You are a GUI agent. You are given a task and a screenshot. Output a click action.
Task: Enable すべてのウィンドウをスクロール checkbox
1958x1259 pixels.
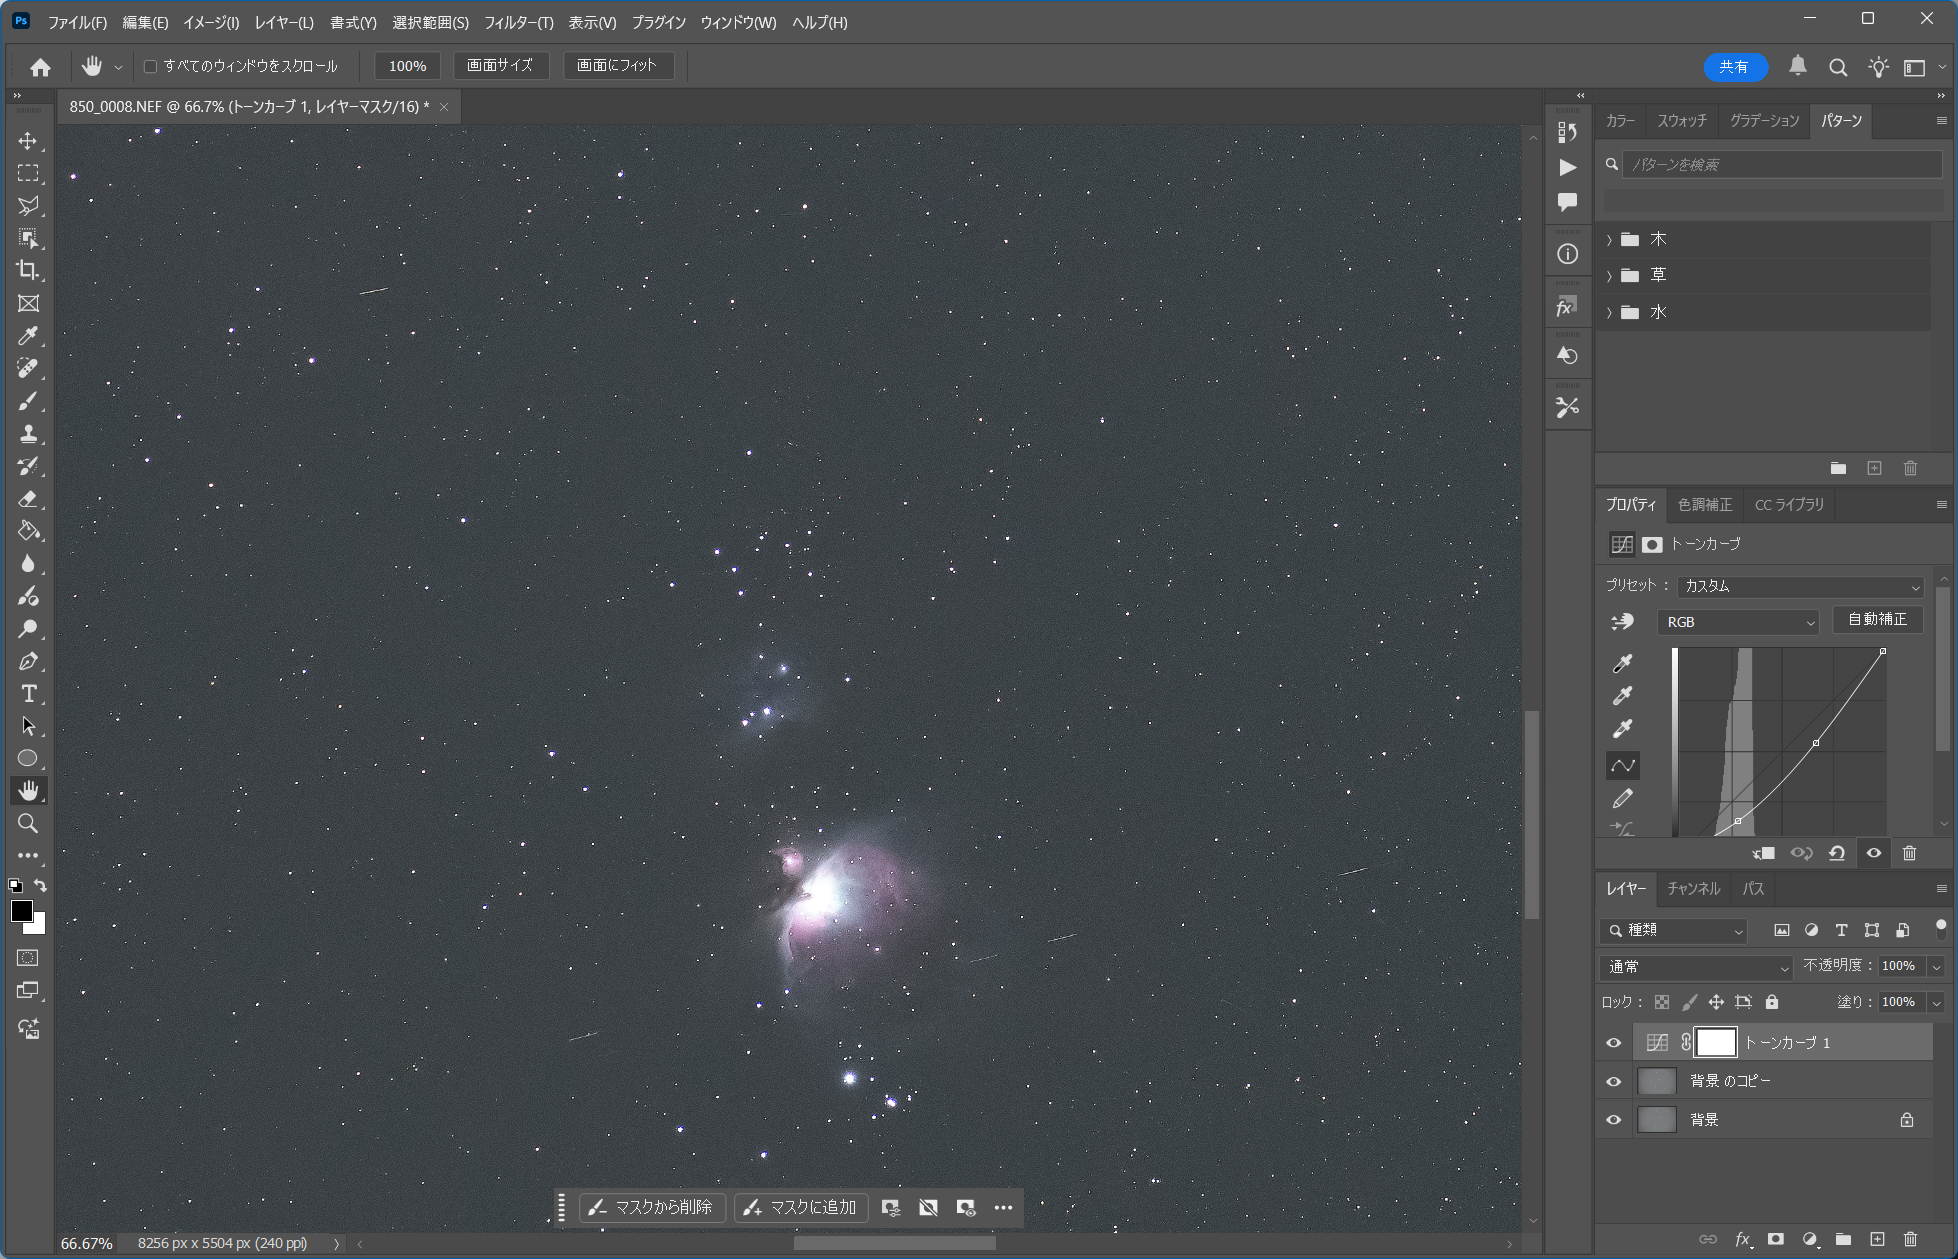[151, 67]
